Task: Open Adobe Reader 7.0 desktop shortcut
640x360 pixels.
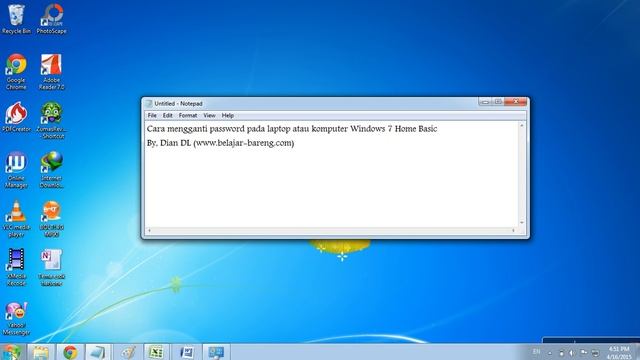Action: click(51, 71)
